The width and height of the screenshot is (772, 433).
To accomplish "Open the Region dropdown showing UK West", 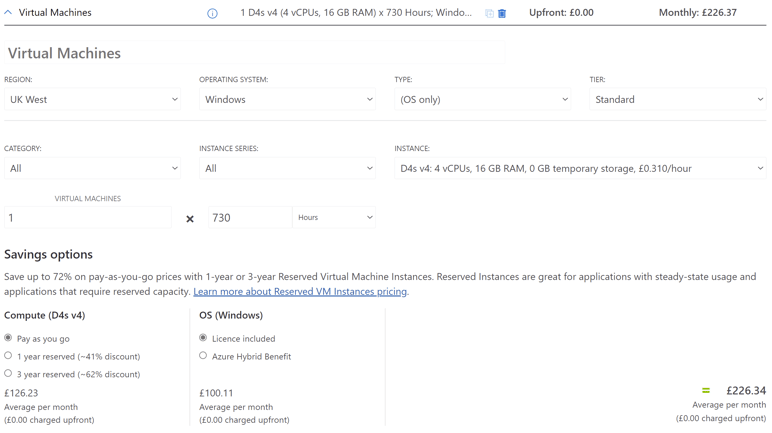I will 93,100.
